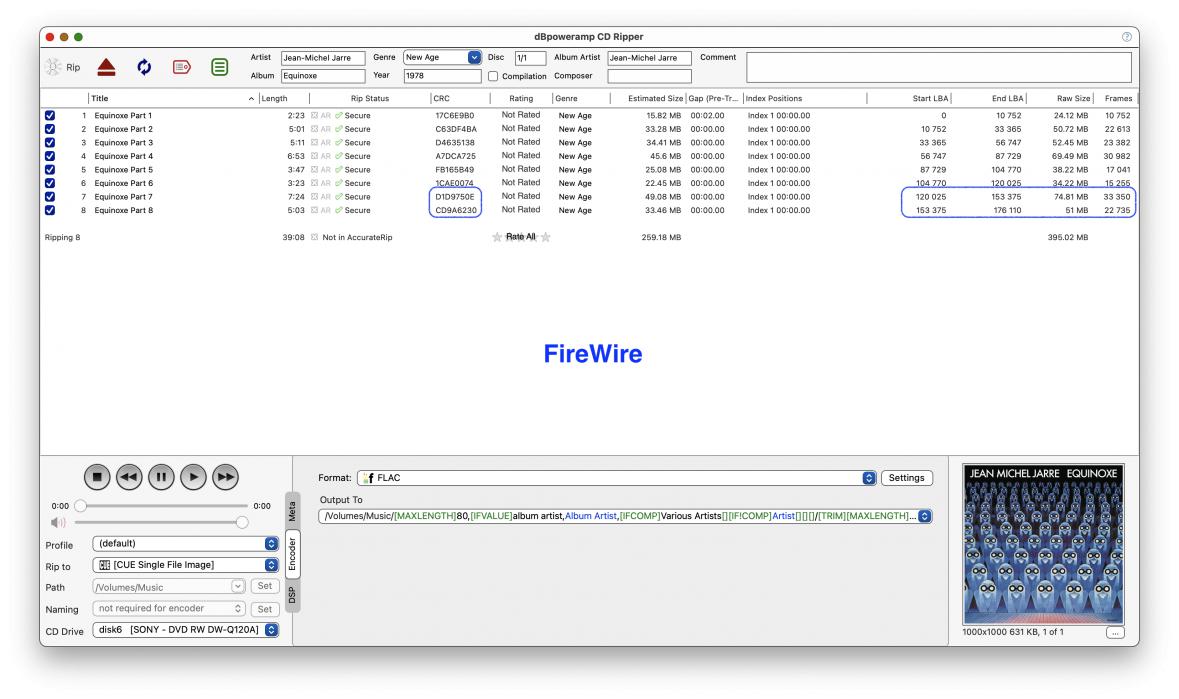The image size is (1179, 699).
Task: Click the blue Refresh disc icon
Action: tap(145, 67)
